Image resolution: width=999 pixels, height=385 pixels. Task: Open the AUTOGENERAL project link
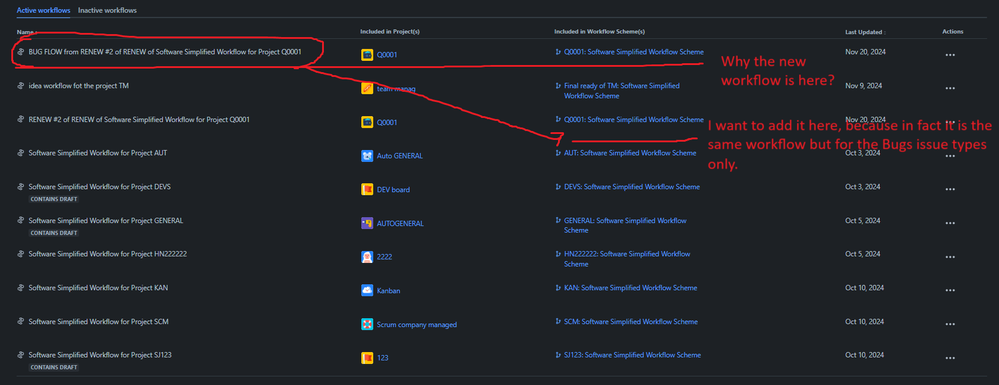coord(400,223)
